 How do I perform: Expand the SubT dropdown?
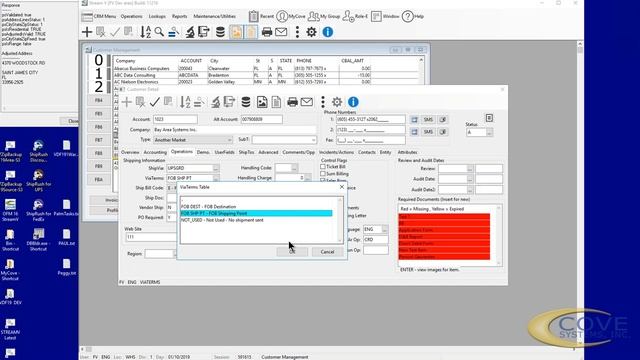pyautogui.click(x=313, y=140)
